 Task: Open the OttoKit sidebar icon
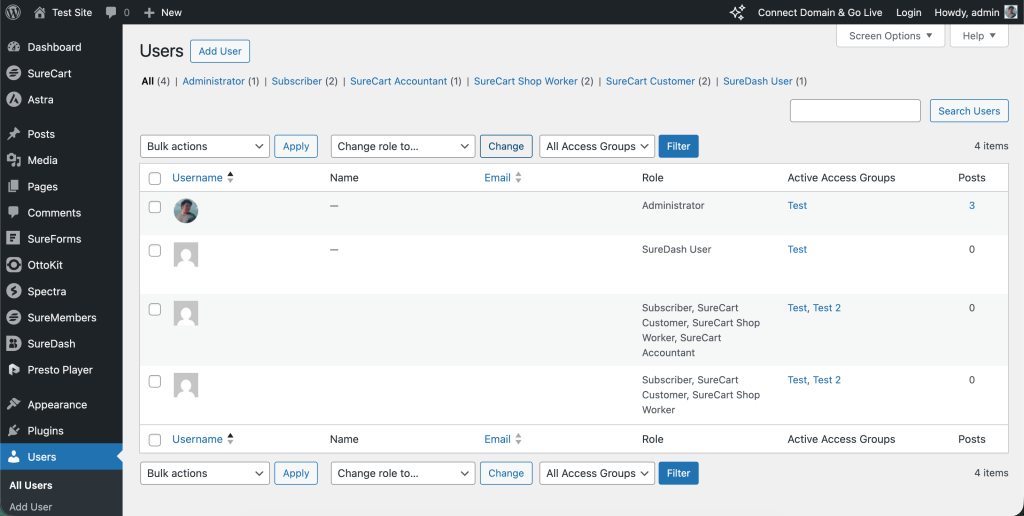14,265
